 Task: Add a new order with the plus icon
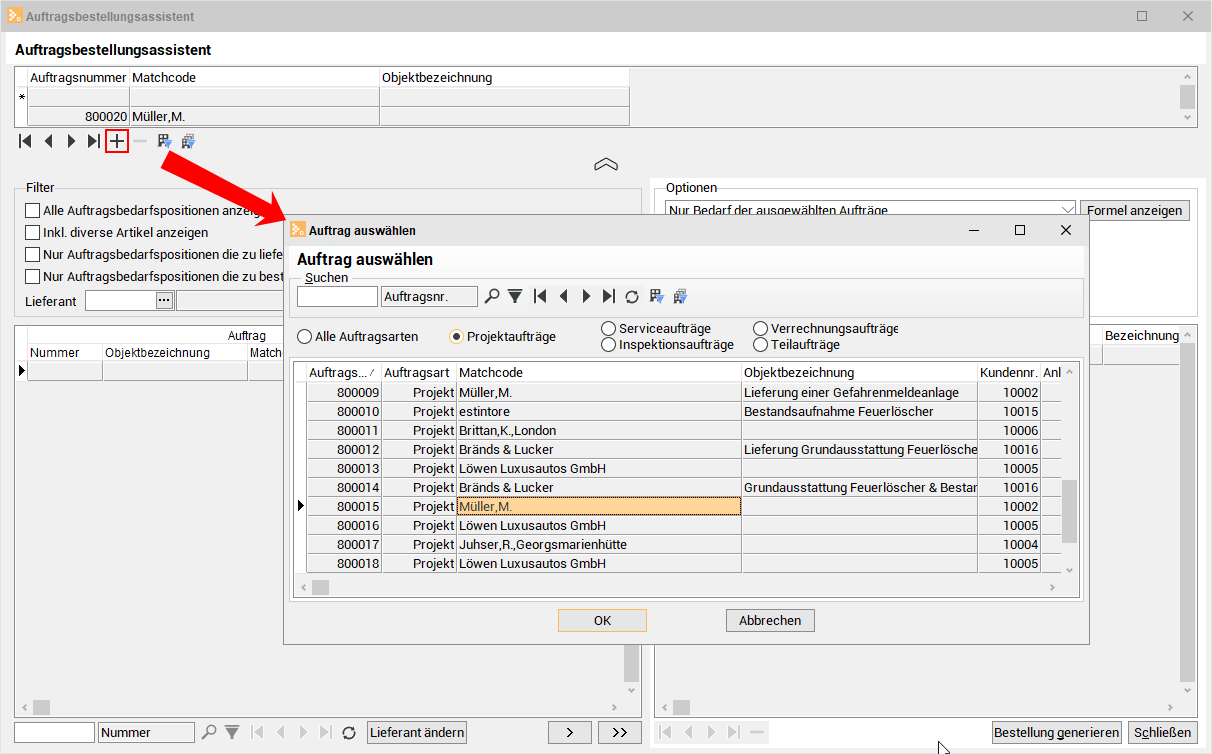(117, 142)
